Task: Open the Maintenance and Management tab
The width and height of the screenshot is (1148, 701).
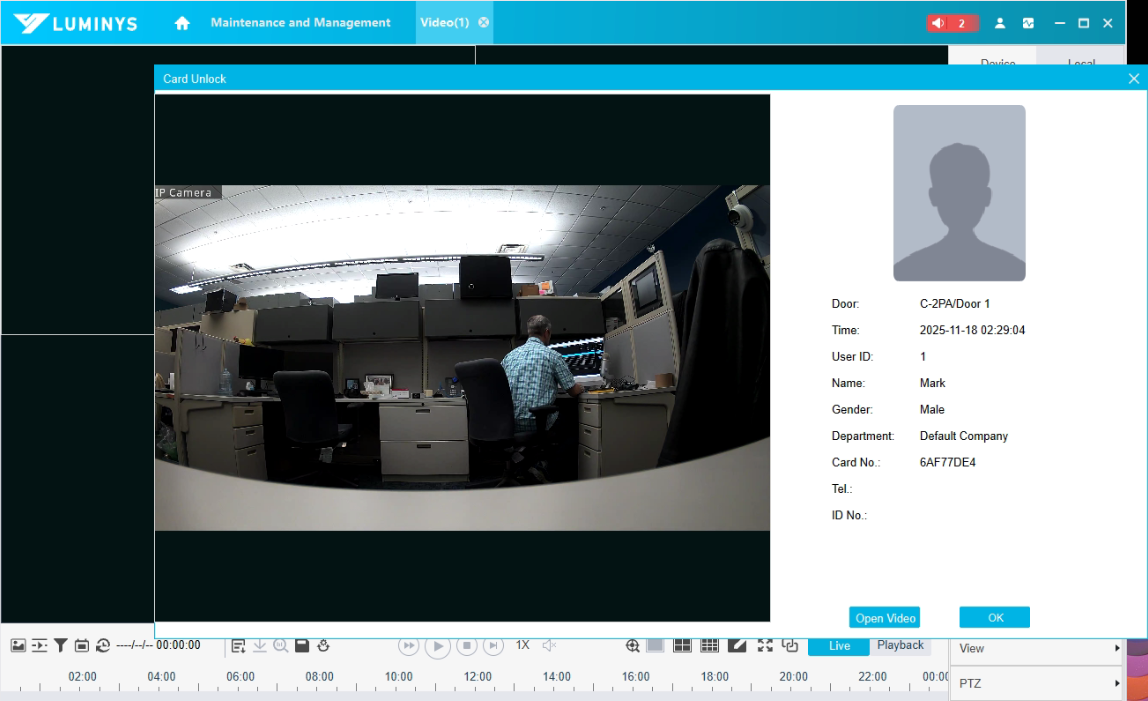Action: pos(300,23)
